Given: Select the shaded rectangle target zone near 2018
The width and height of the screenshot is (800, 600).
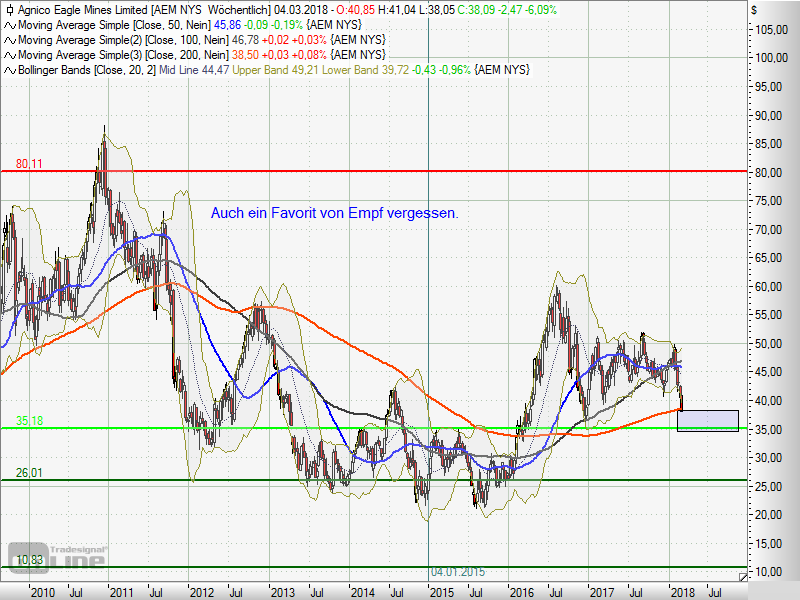Looking at the screenshot, I should [707, 420].
